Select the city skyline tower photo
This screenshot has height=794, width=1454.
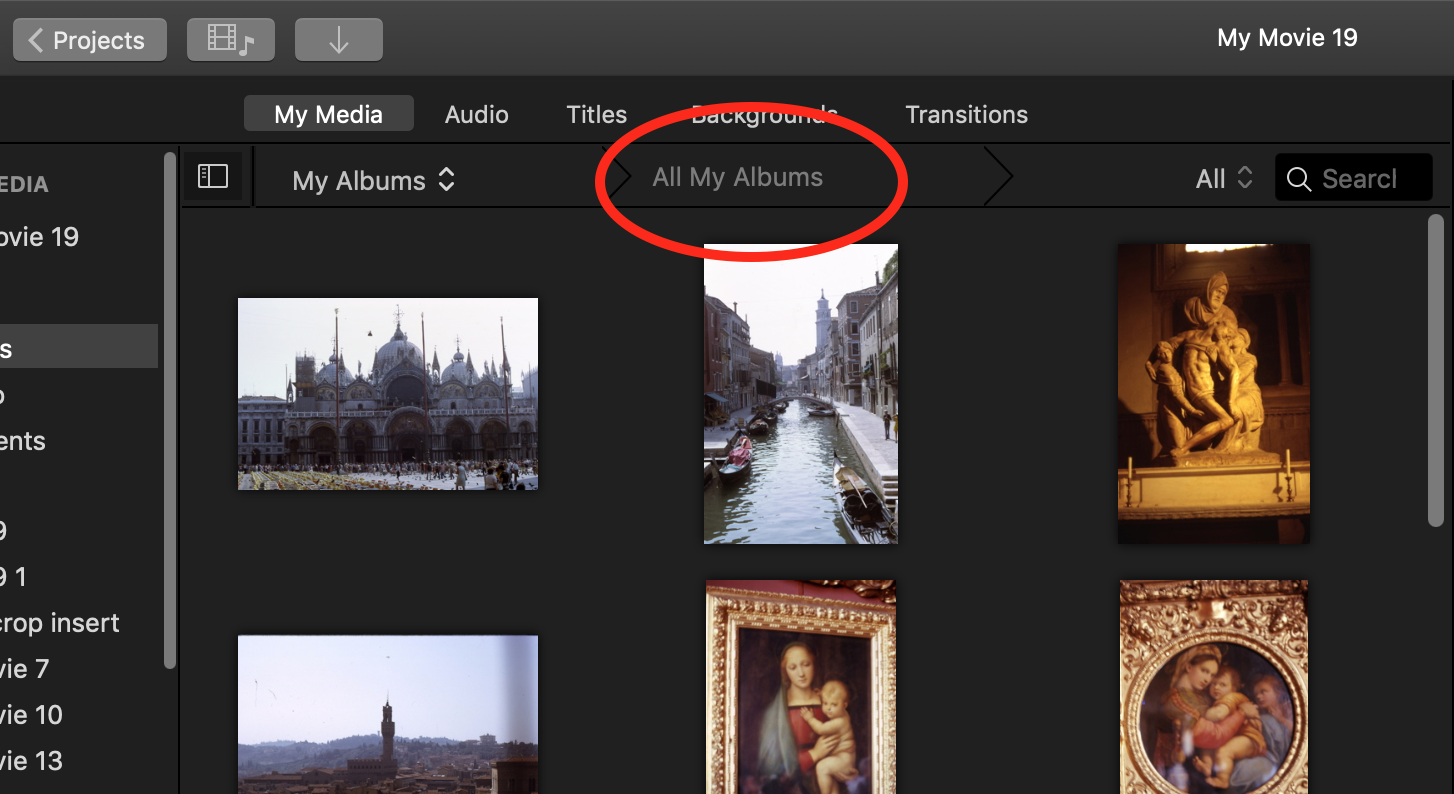[x=388, y=714]
